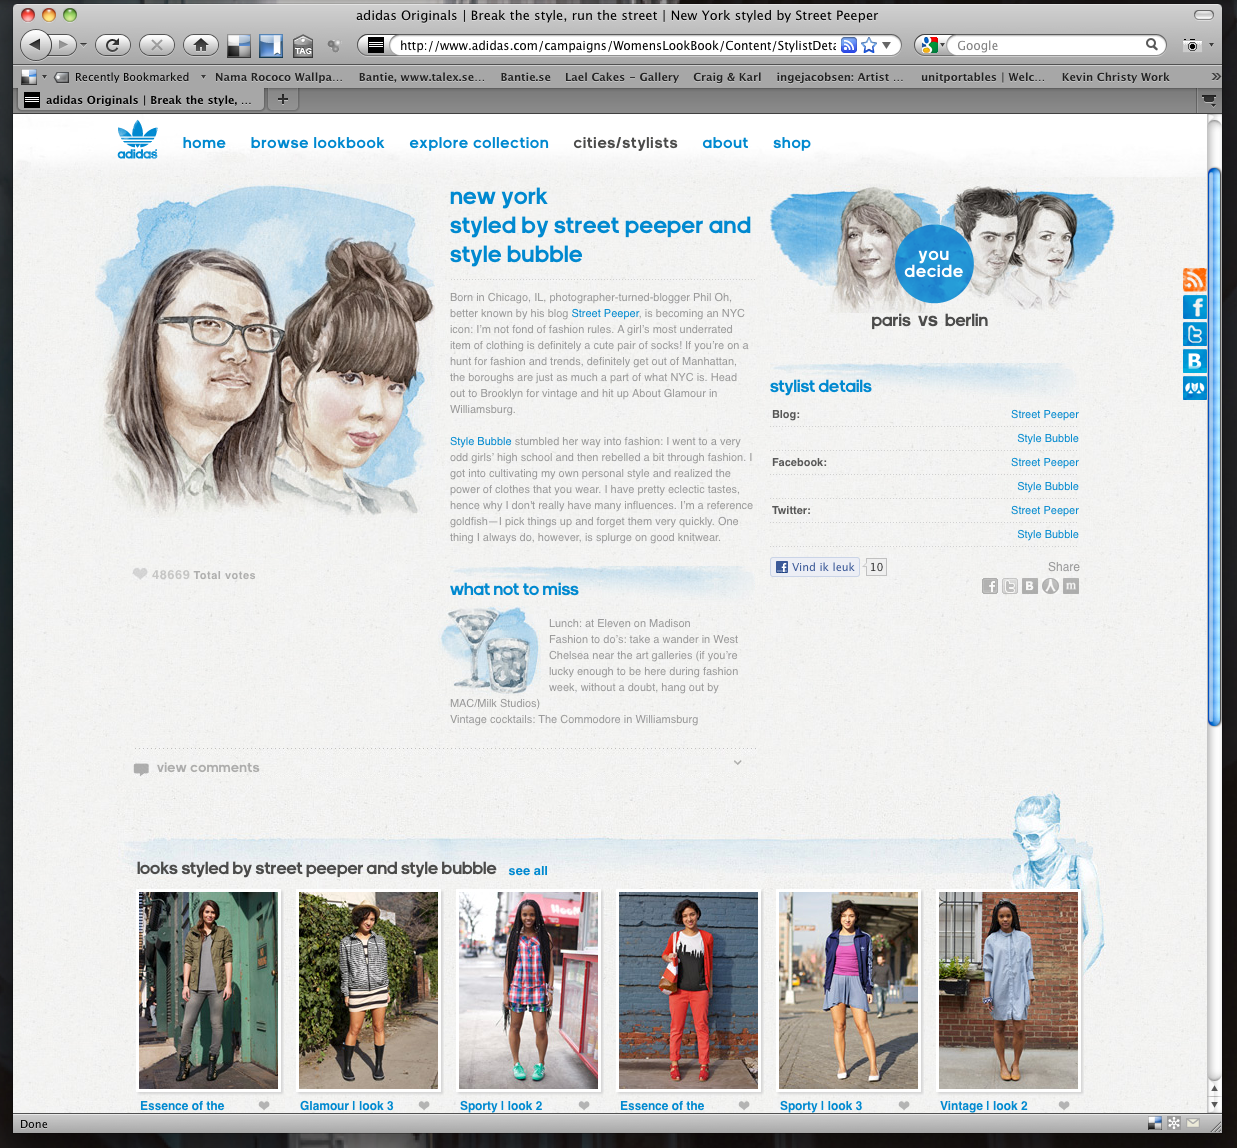Open the Recently Bookmarked dropdown arrow

203,76
